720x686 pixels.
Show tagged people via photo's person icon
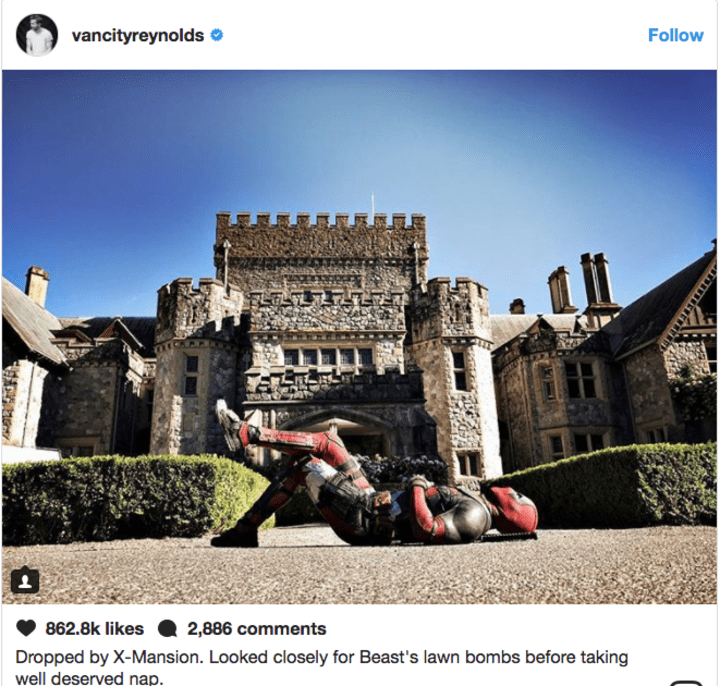coord(25,580)
